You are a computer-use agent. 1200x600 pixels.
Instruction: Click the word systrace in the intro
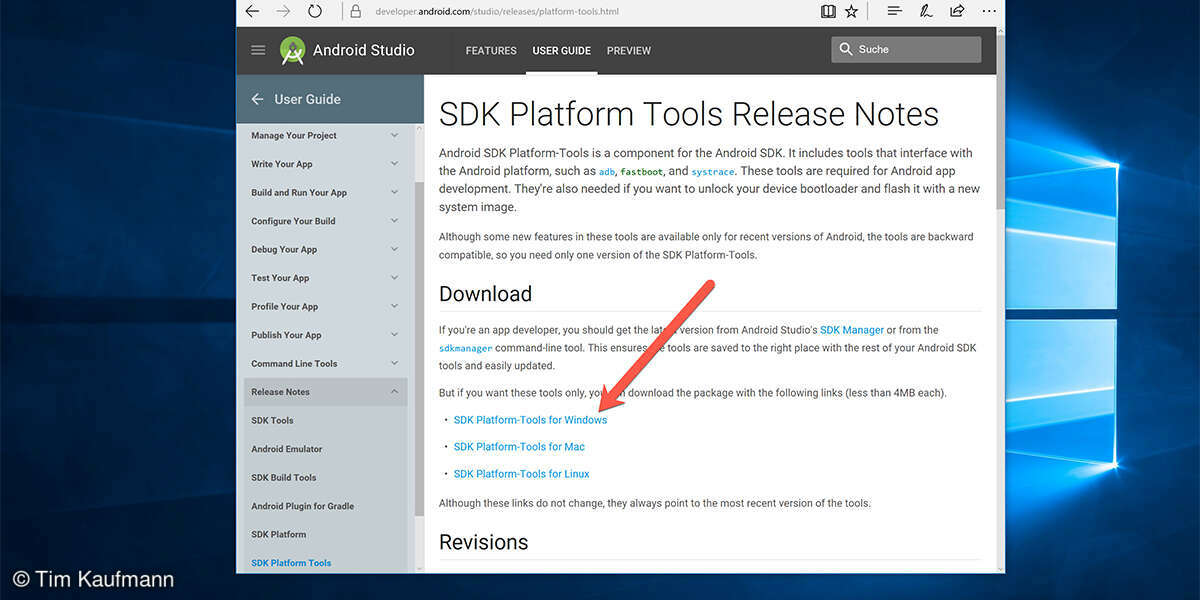click(x=712, y=172)
